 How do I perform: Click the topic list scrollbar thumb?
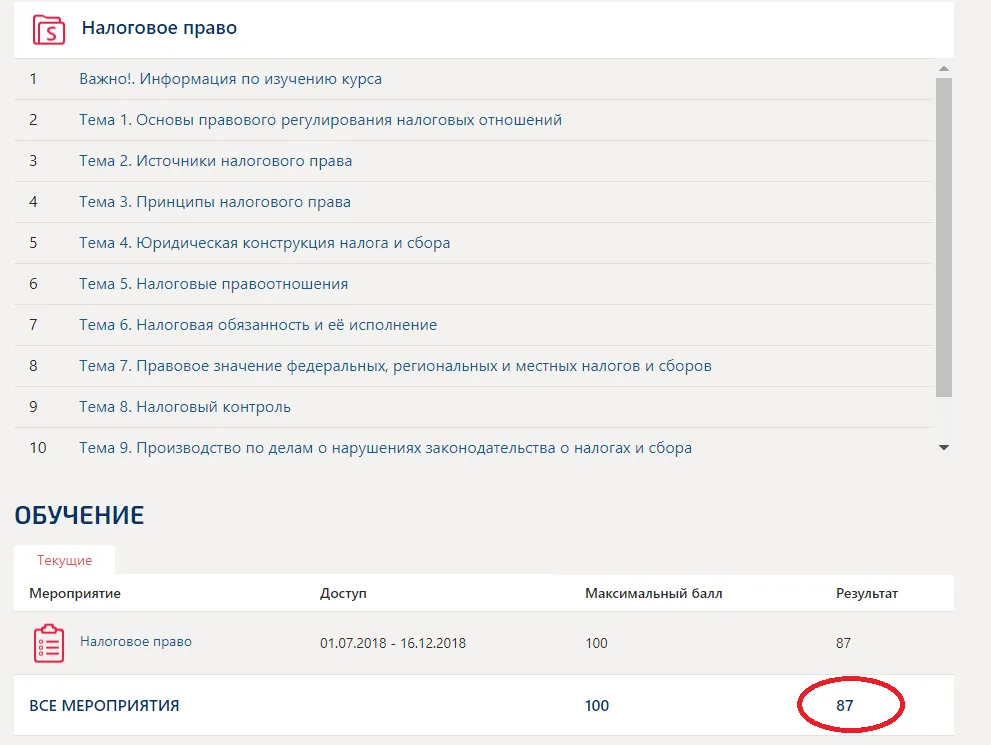pyautogui.click(x=944, y=238)
